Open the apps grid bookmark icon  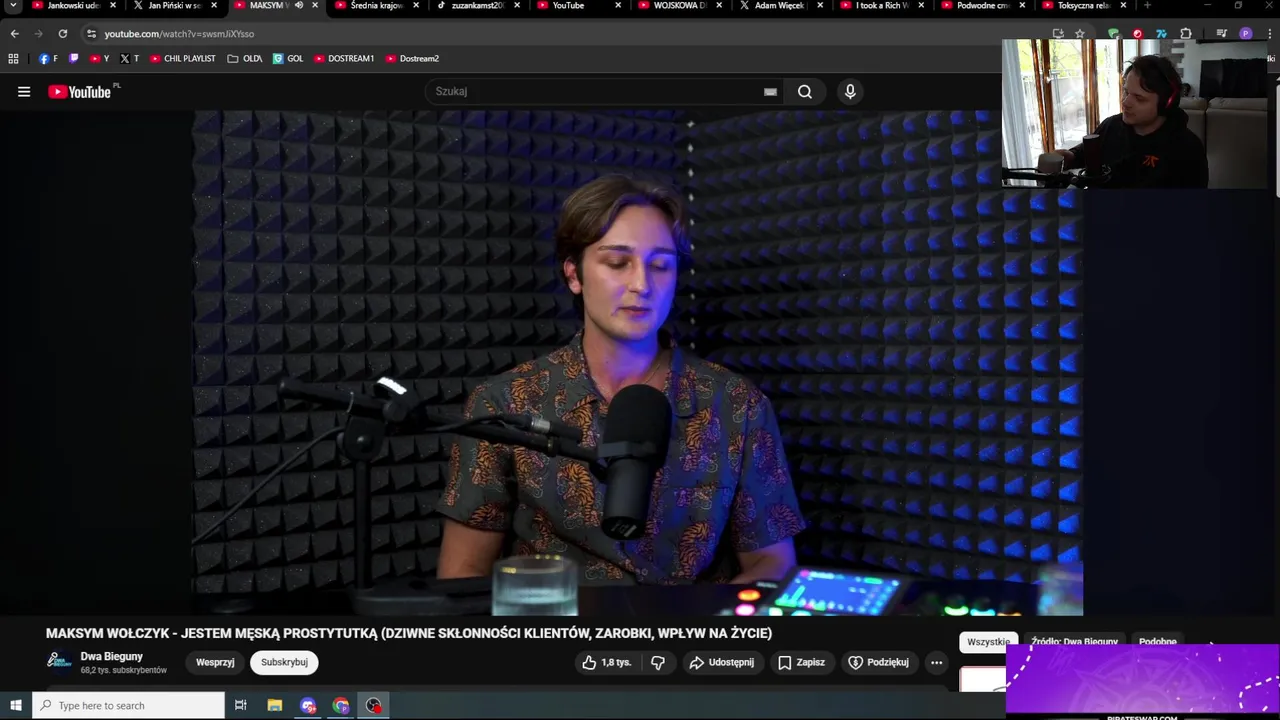pos(13,59)
